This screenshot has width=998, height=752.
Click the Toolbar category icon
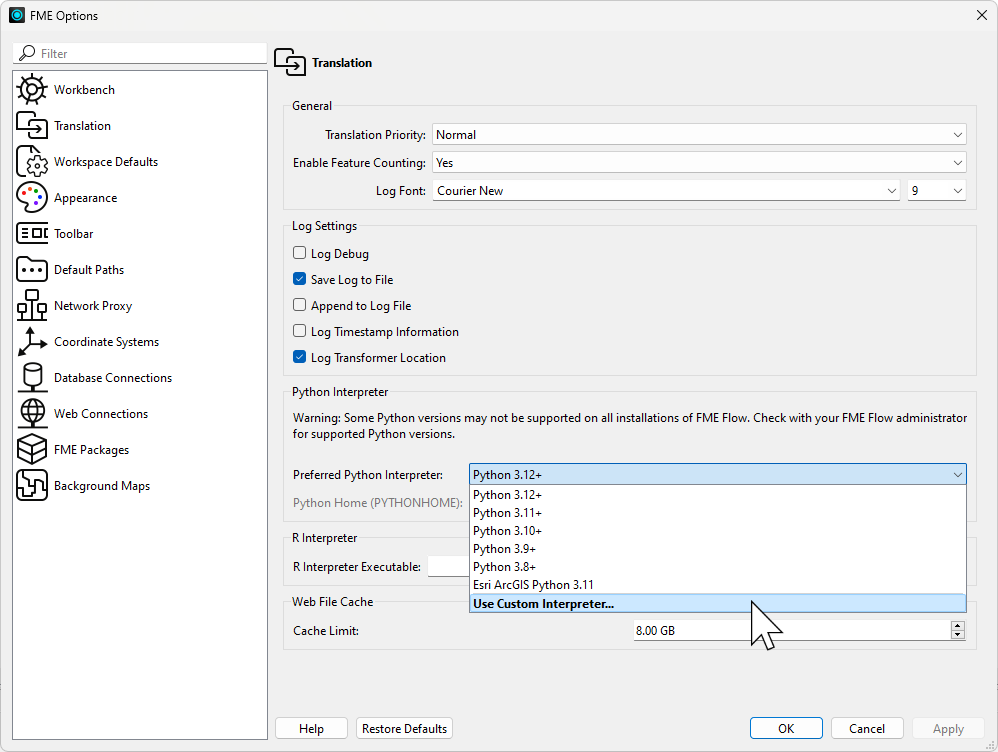pyautogui.click(x=32, y=234)
